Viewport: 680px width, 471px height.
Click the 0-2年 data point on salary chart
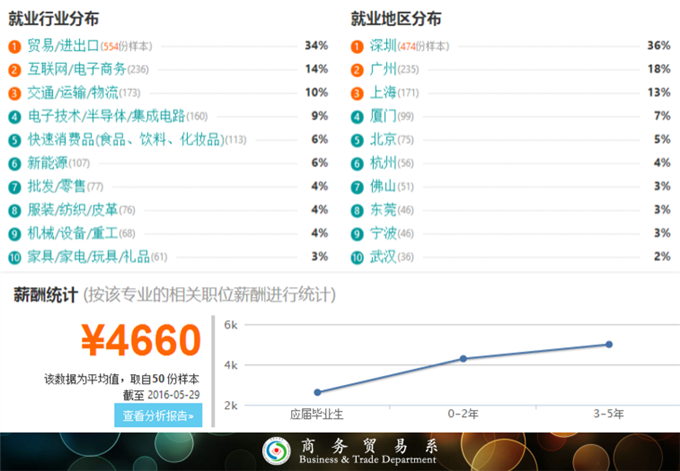(463, 358)
